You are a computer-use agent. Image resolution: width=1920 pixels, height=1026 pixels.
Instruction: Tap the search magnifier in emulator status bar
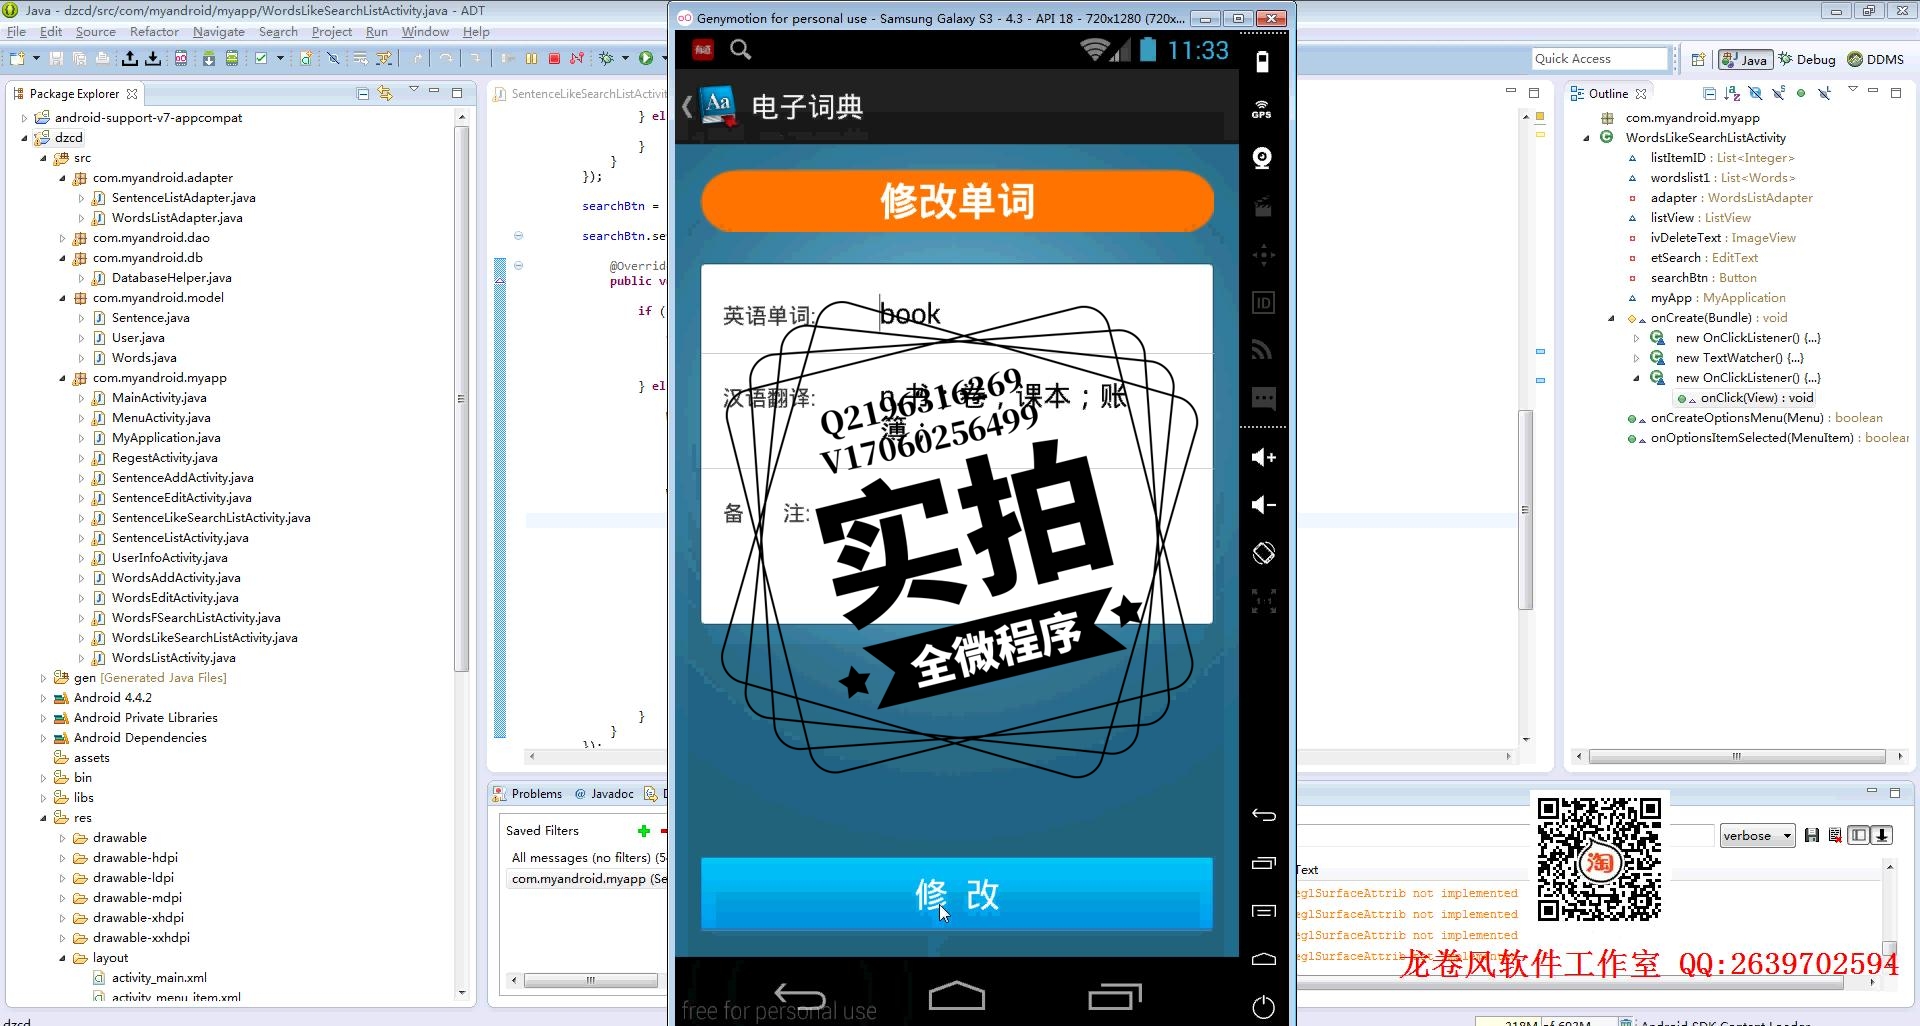coord(740,50)
